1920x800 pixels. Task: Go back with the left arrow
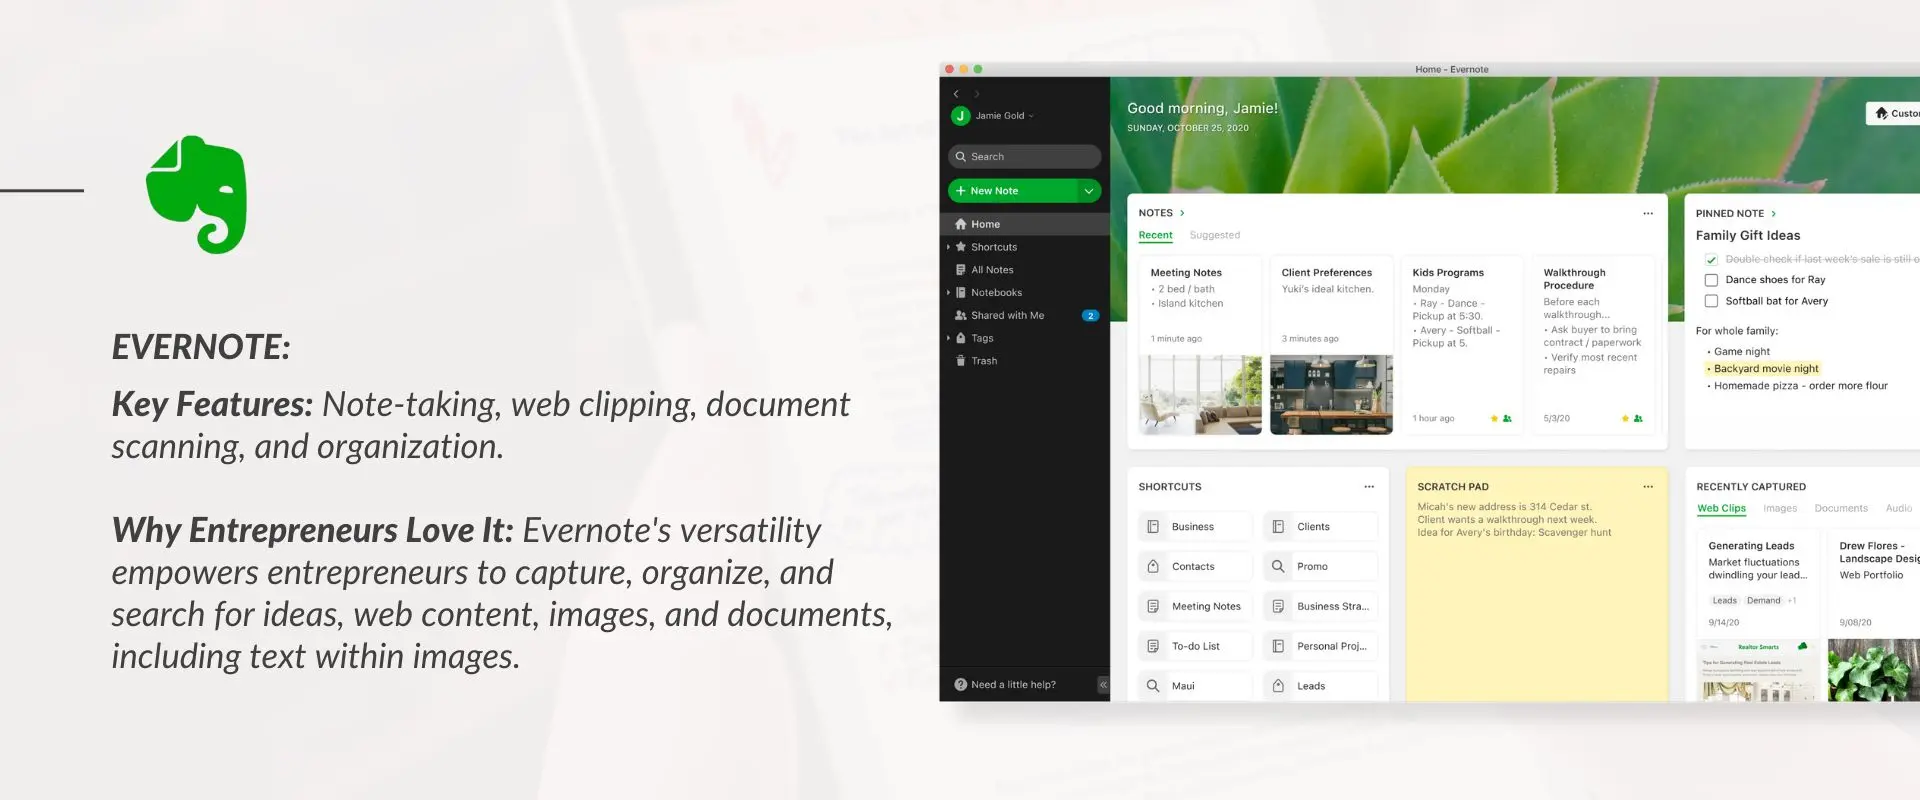[x=956, y=94]
